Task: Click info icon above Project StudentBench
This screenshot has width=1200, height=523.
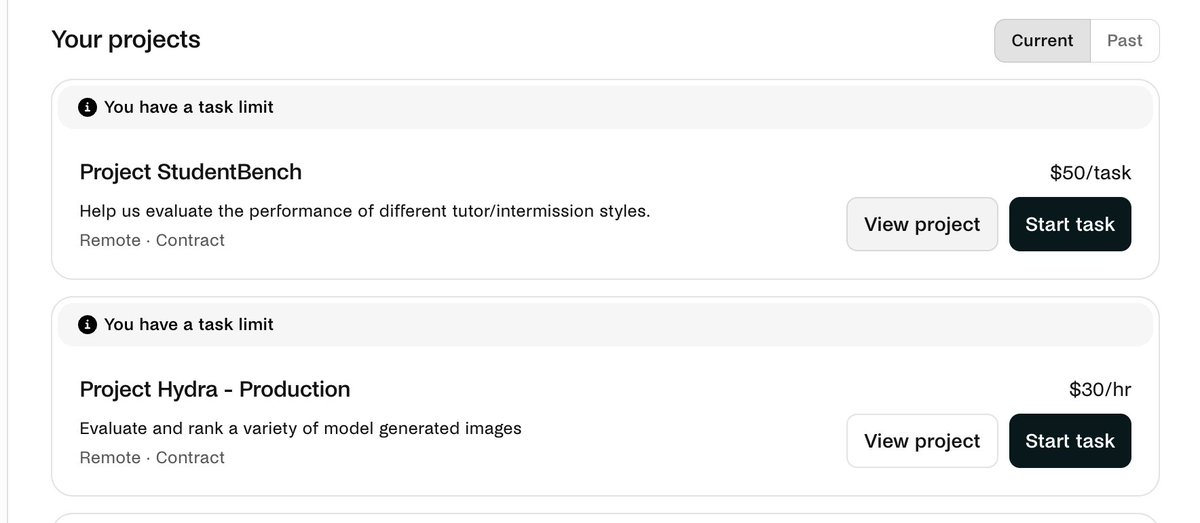Action: [88, 107]
